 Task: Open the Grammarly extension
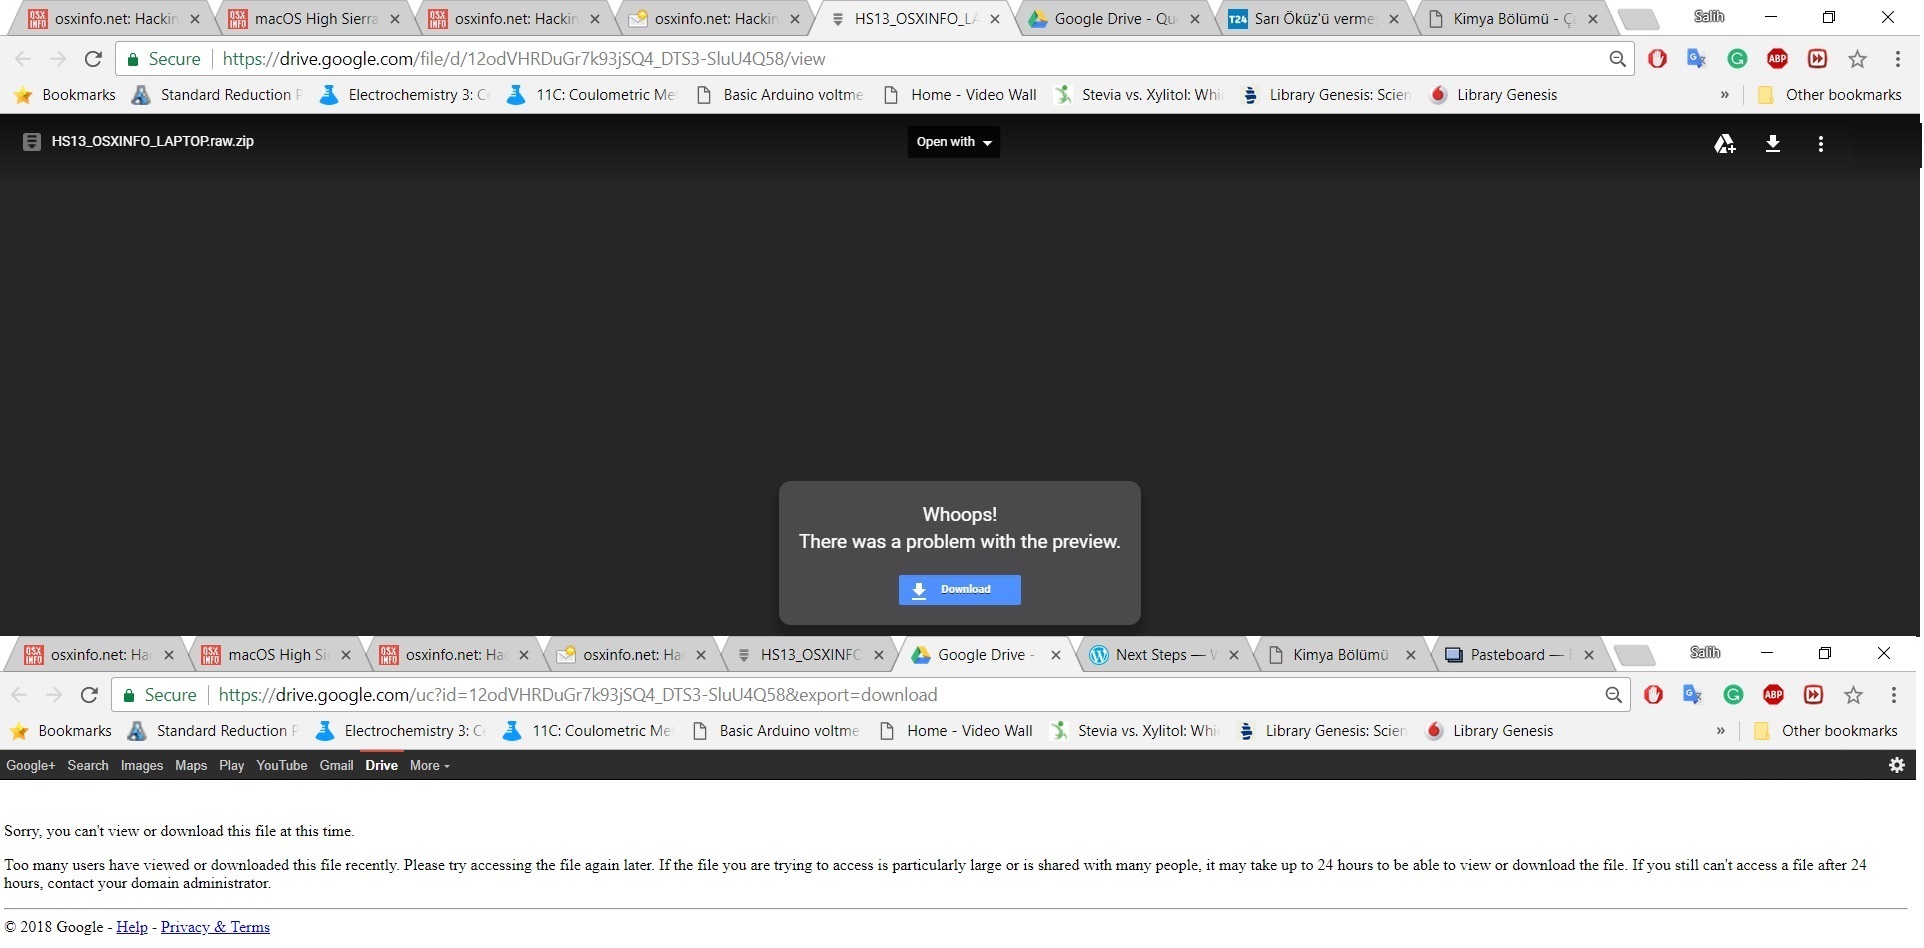tap(1737, 59)
